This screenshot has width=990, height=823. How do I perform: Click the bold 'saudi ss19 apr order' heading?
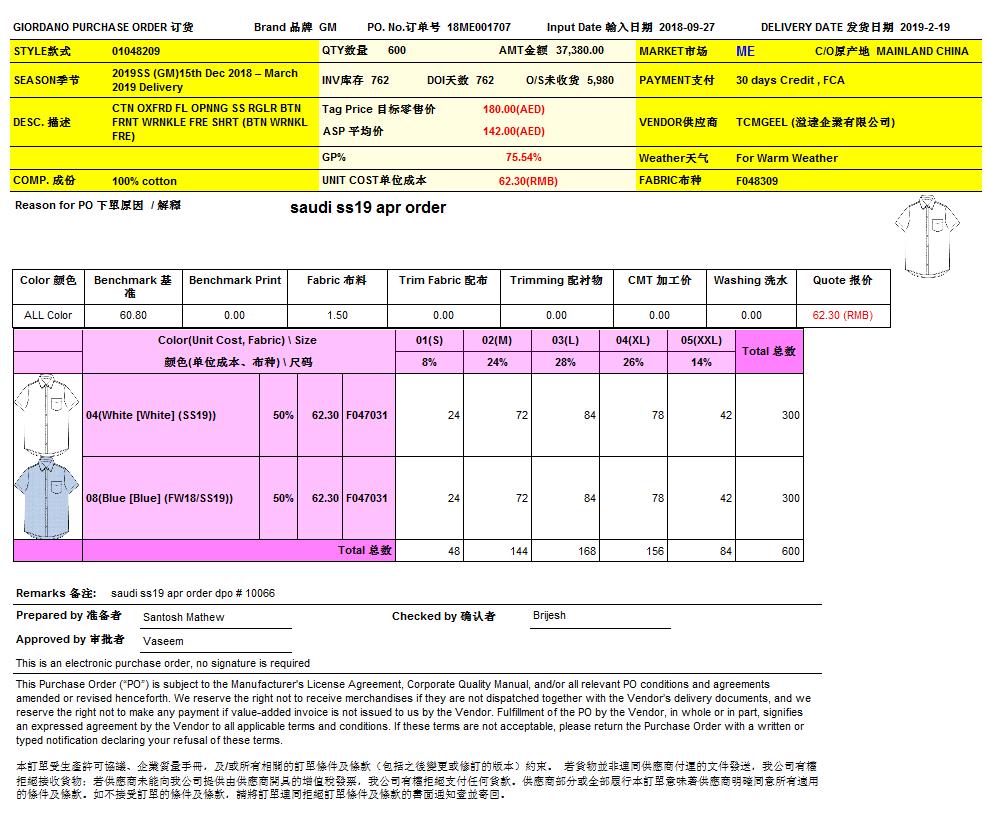(367, 208)
